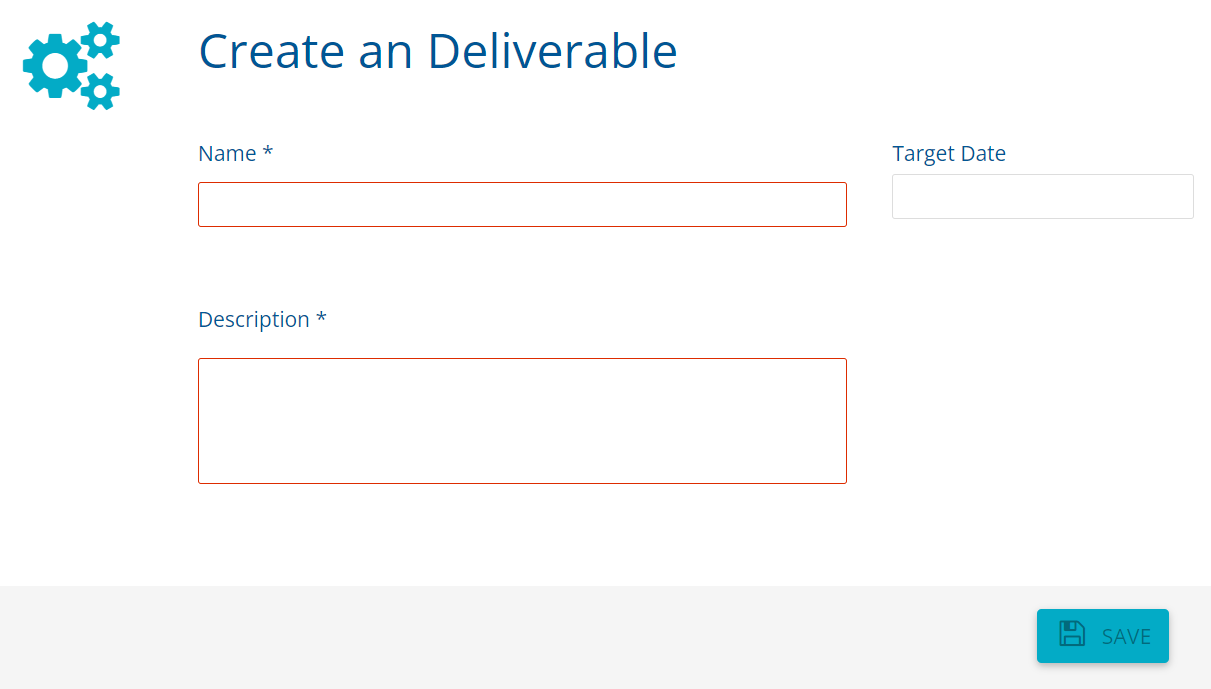Click the large gear in the logo
The height and width of the screenshot is (689, 1211).
pyautogui.click(x=53, y=66)
